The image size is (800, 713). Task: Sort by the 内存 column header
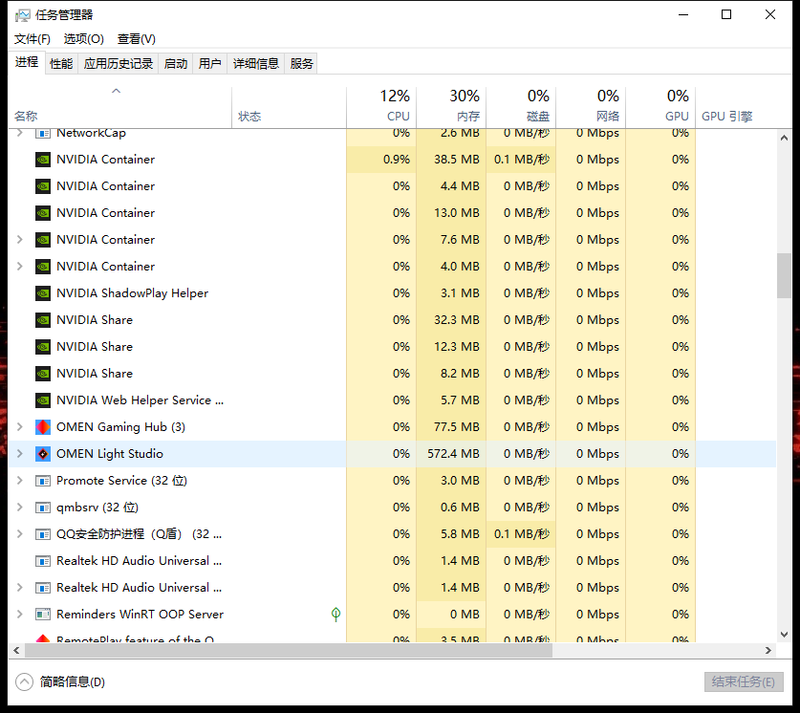coord(451,107)
